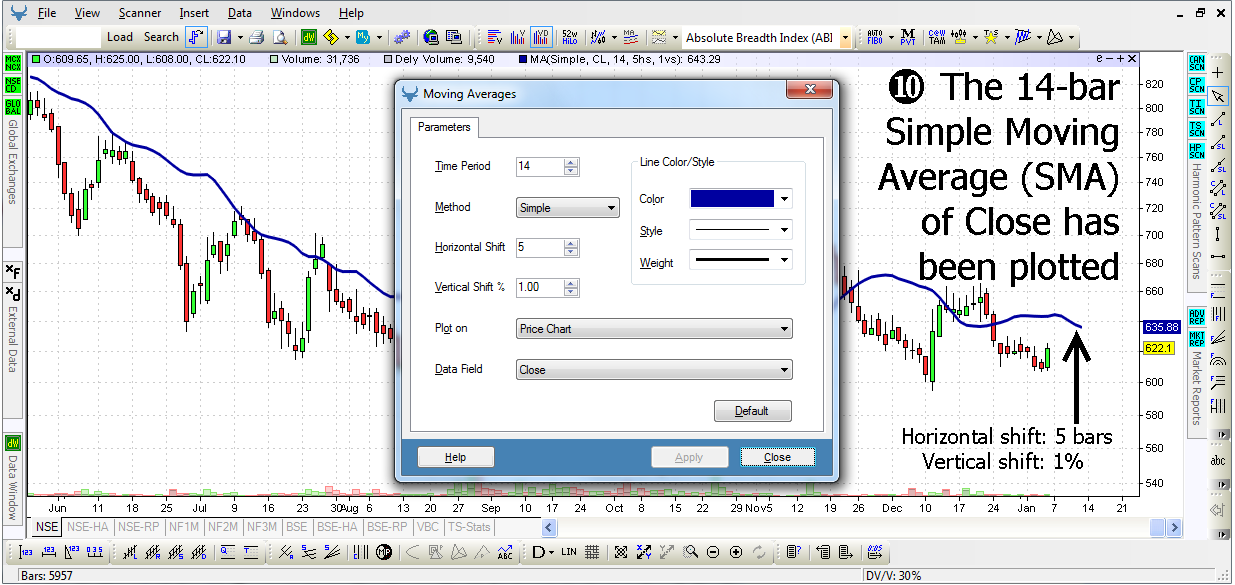The height and width of the screenshot is (585, 1235).
Task: Click the CAN SCN sidebar icon
Action: (x=1196, y=63)
